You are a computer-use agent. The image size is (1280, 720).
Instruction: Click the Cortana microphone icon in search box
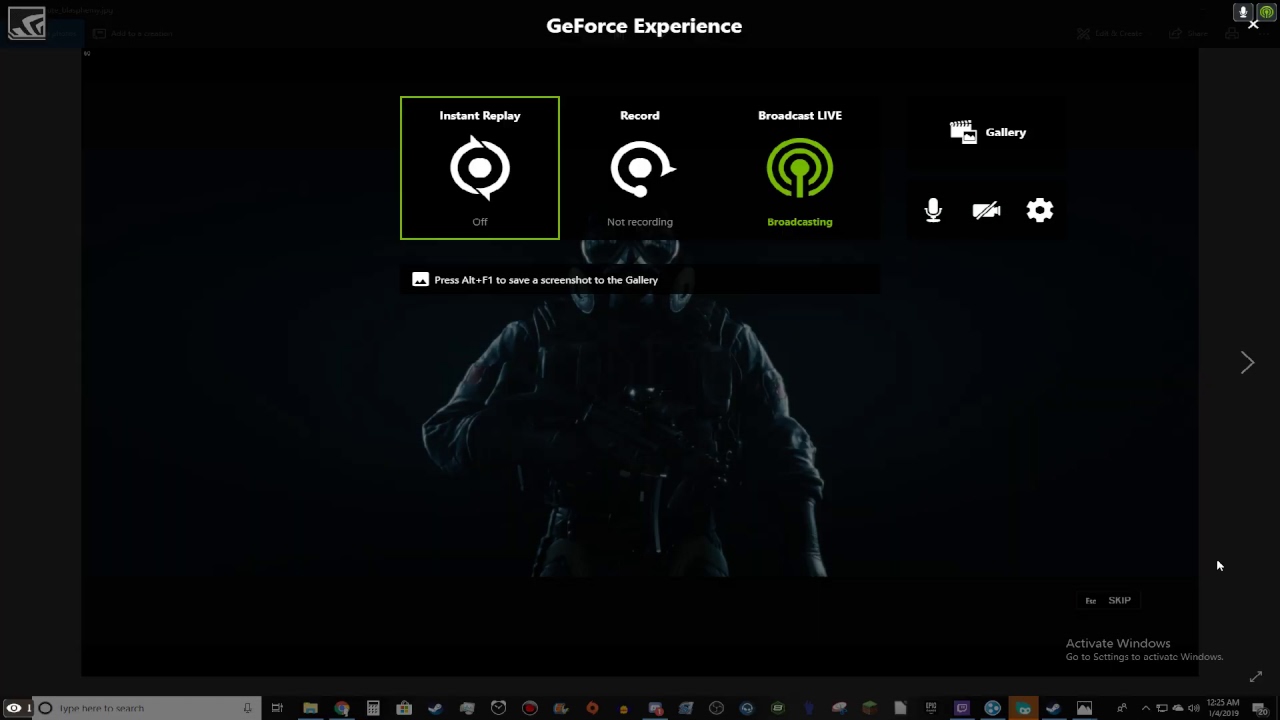pyautogui.click(x=247, y=708)
